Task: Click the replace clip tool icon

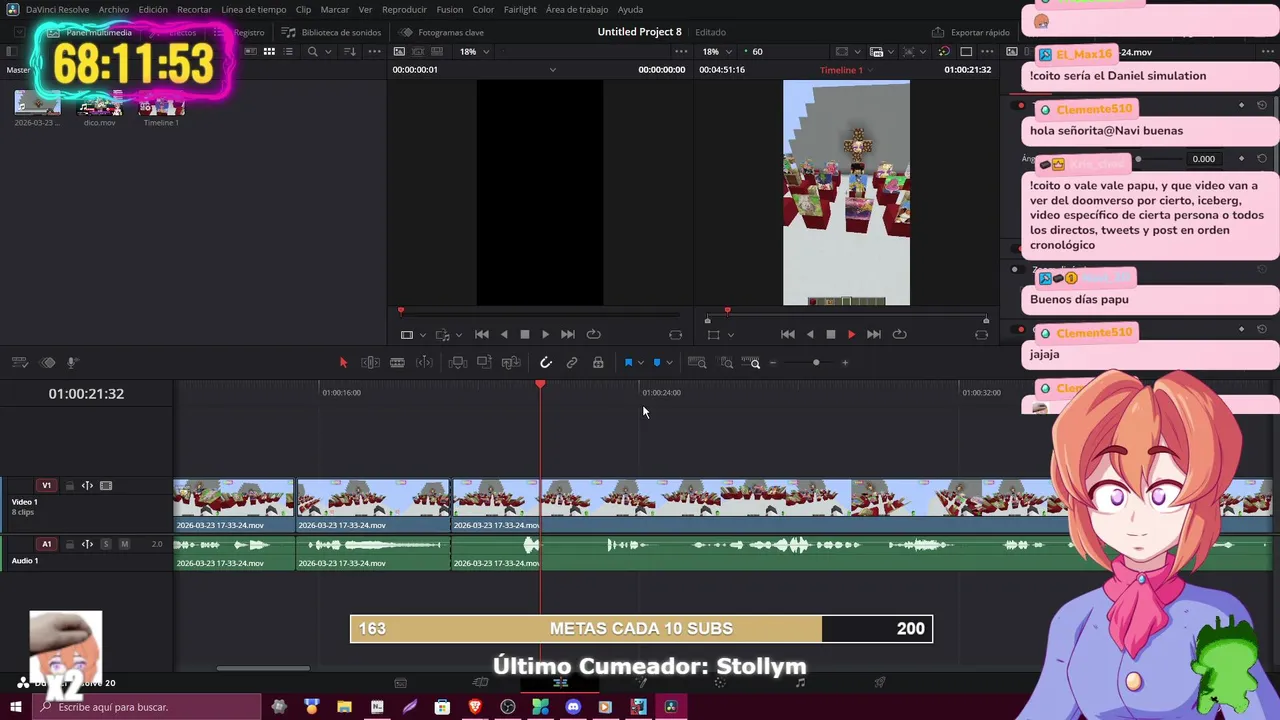Action: [x=511, y=363]
